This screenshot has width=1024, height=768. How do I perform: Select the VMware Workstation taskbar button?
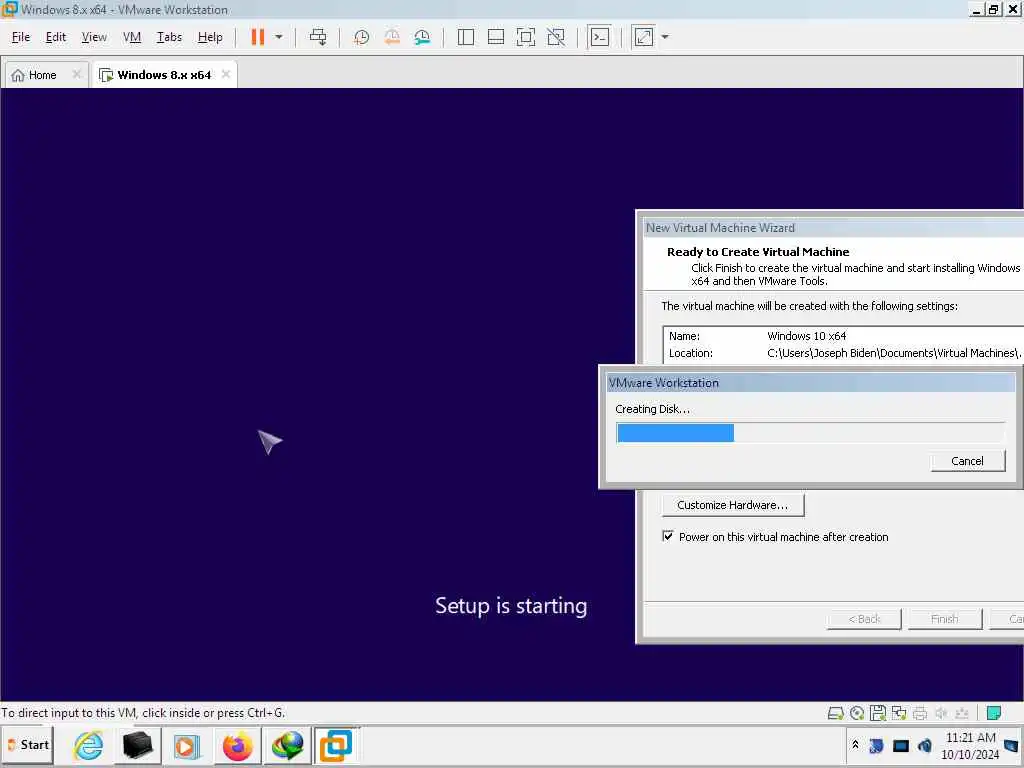[336, 745]
